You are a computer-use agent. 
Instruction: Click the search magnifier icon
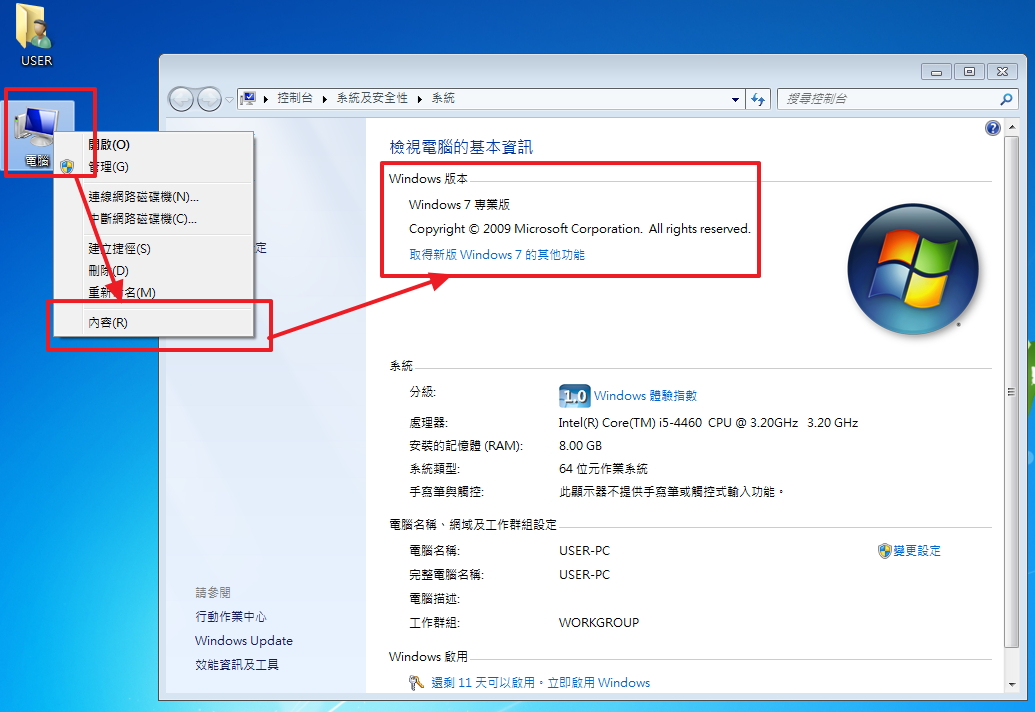coord(1006,99)
